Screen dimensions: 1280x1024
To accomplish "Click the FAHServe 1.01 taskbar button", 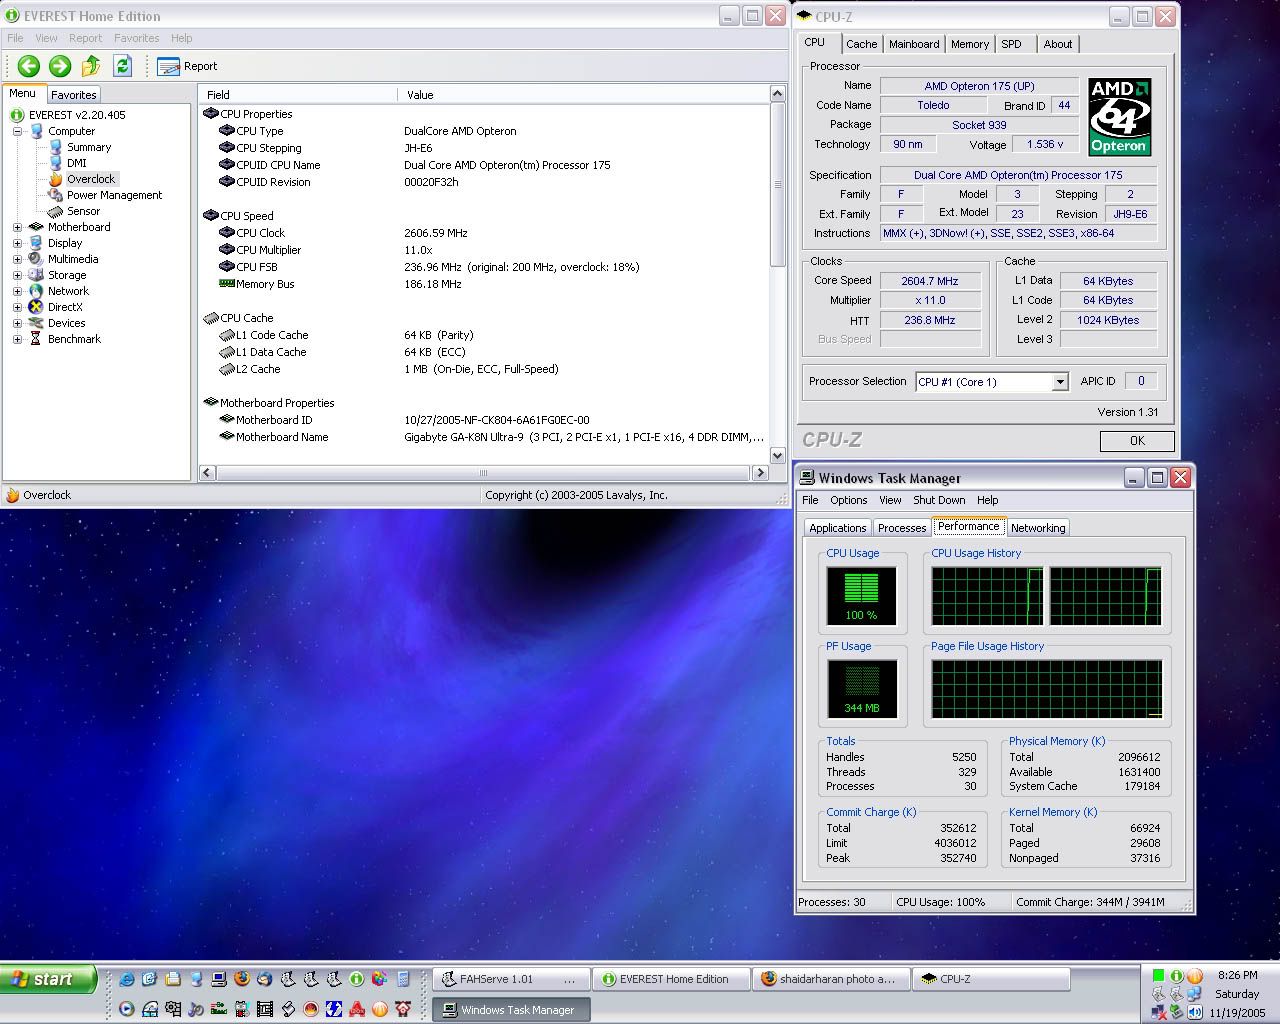I will coord(508,979).
